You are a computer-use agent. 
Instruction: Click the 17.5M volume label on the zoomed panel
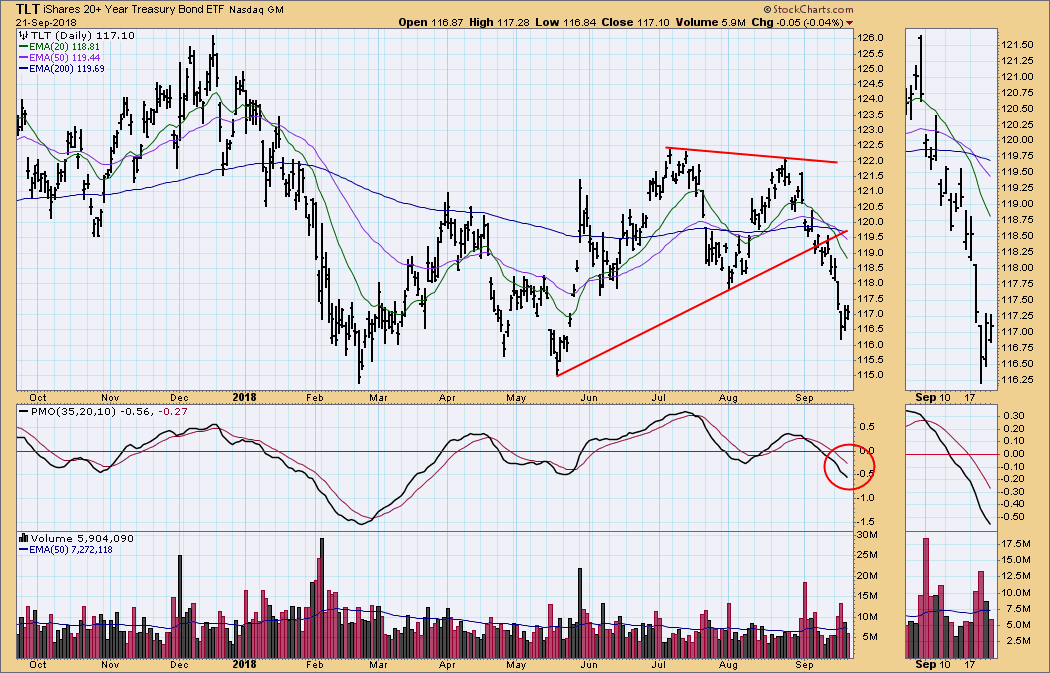tap(1017, 543)
